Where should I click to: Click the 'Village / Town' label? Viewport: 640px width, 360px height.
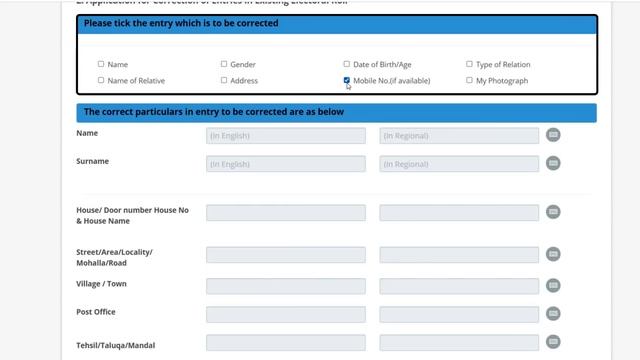101,284
